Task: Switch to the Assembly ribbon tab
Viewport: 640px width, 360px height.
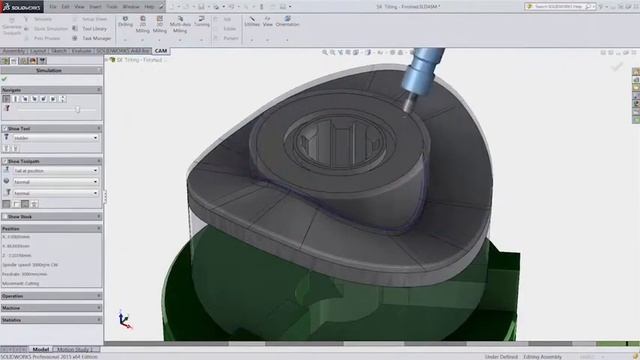Action: click(x=14, y=51)
